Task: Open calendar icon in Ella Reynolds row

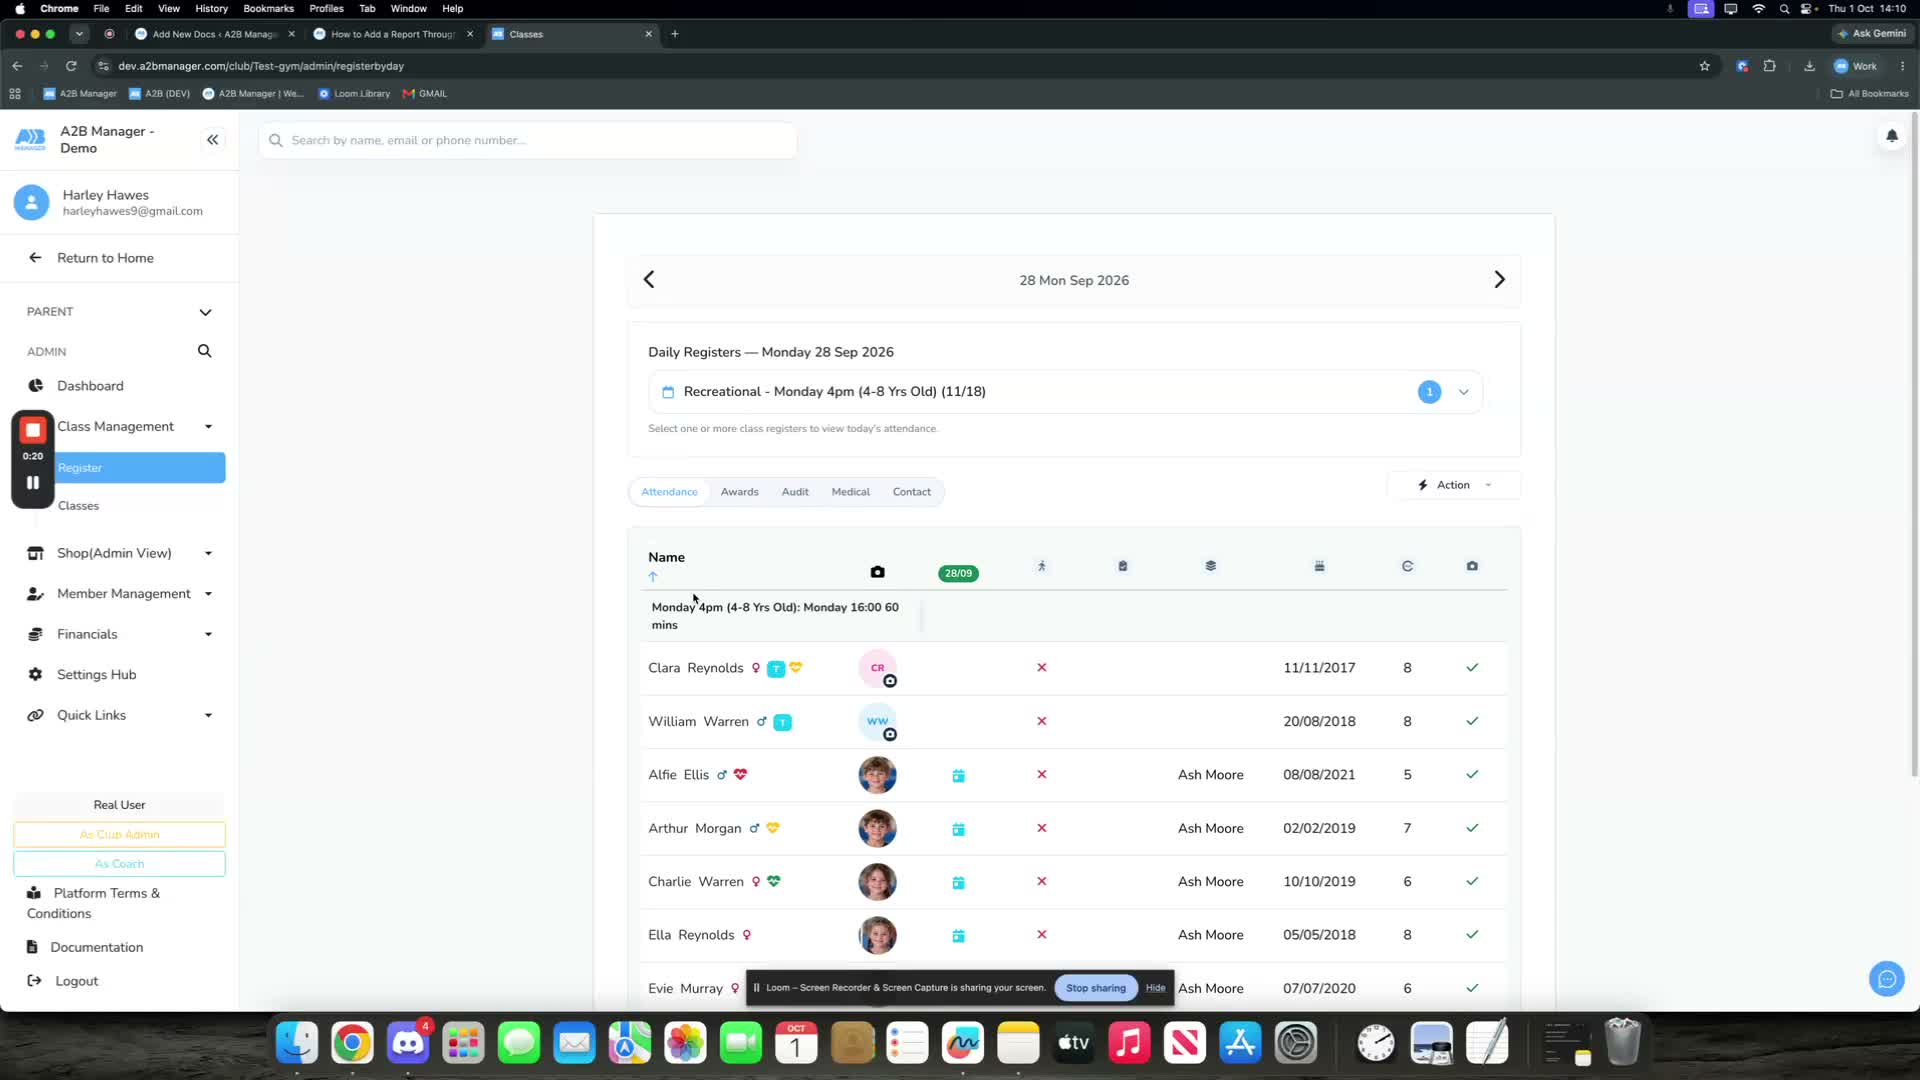Action: (958, 936)
